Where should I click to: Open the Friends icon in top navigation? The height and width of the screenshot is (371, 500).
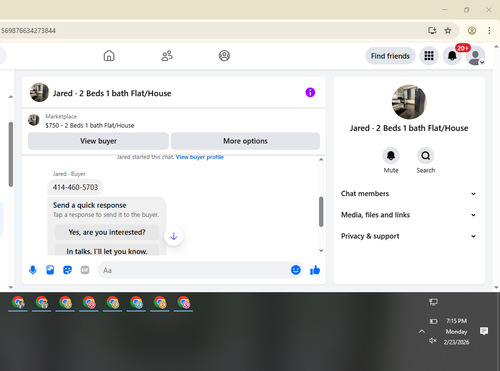click(167, 56)
